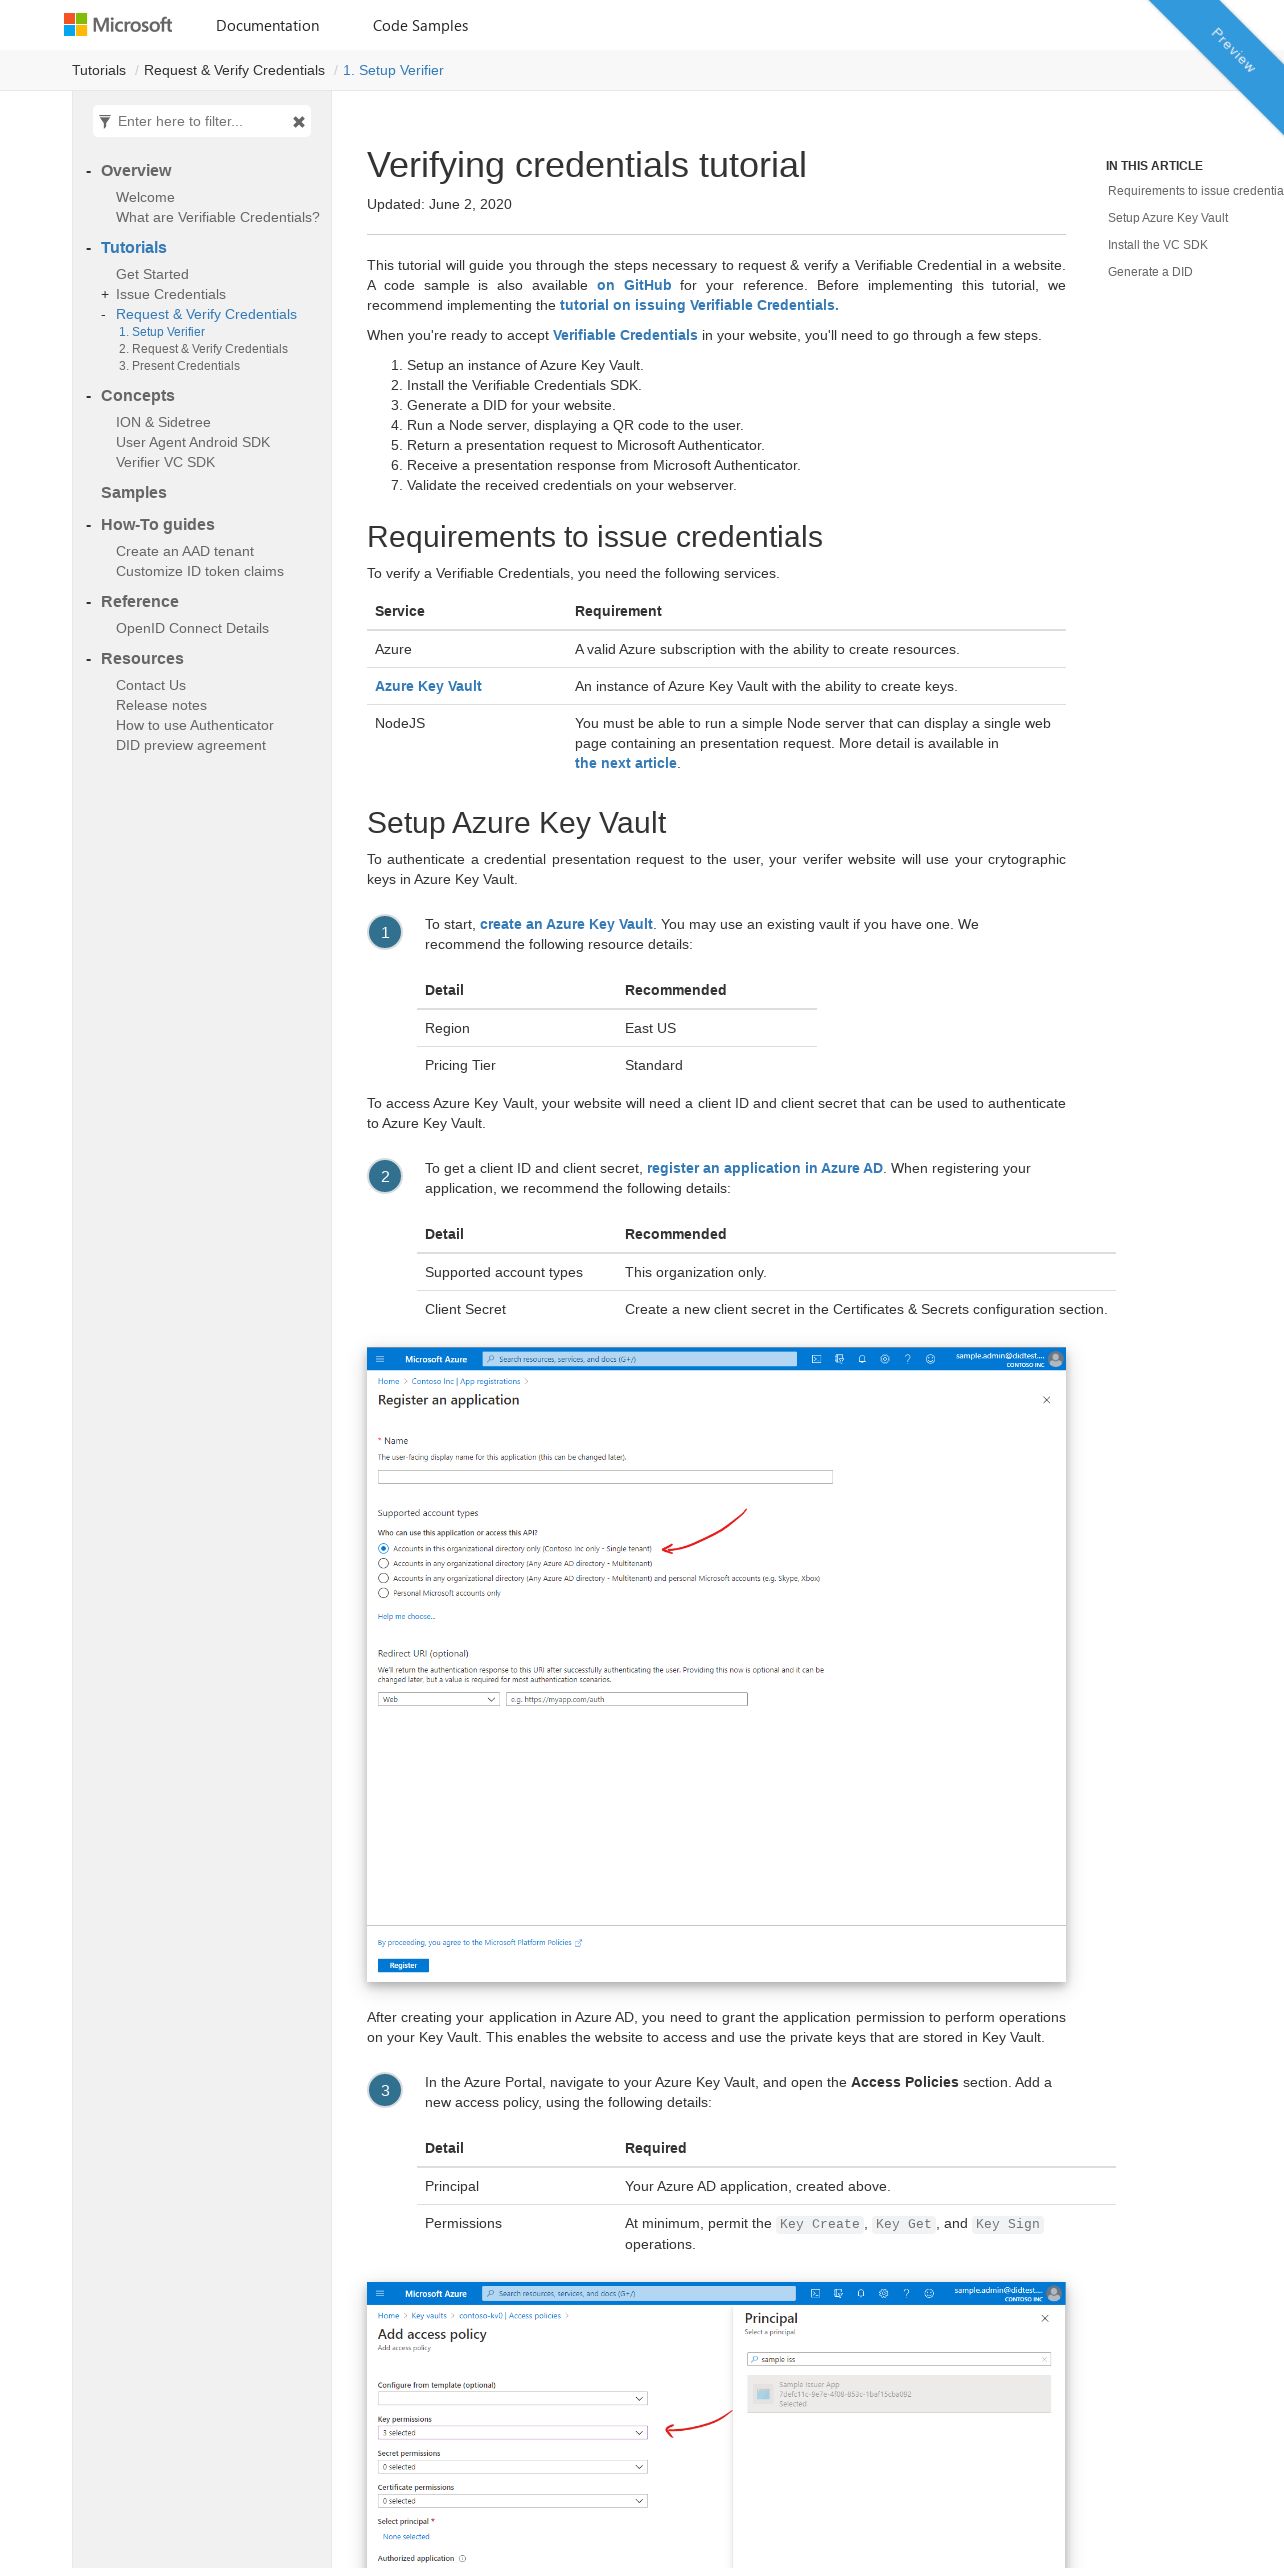Open Release notes in the sidebar
This screenshot has width=1284, height=2568.
[x=161, y=705]
